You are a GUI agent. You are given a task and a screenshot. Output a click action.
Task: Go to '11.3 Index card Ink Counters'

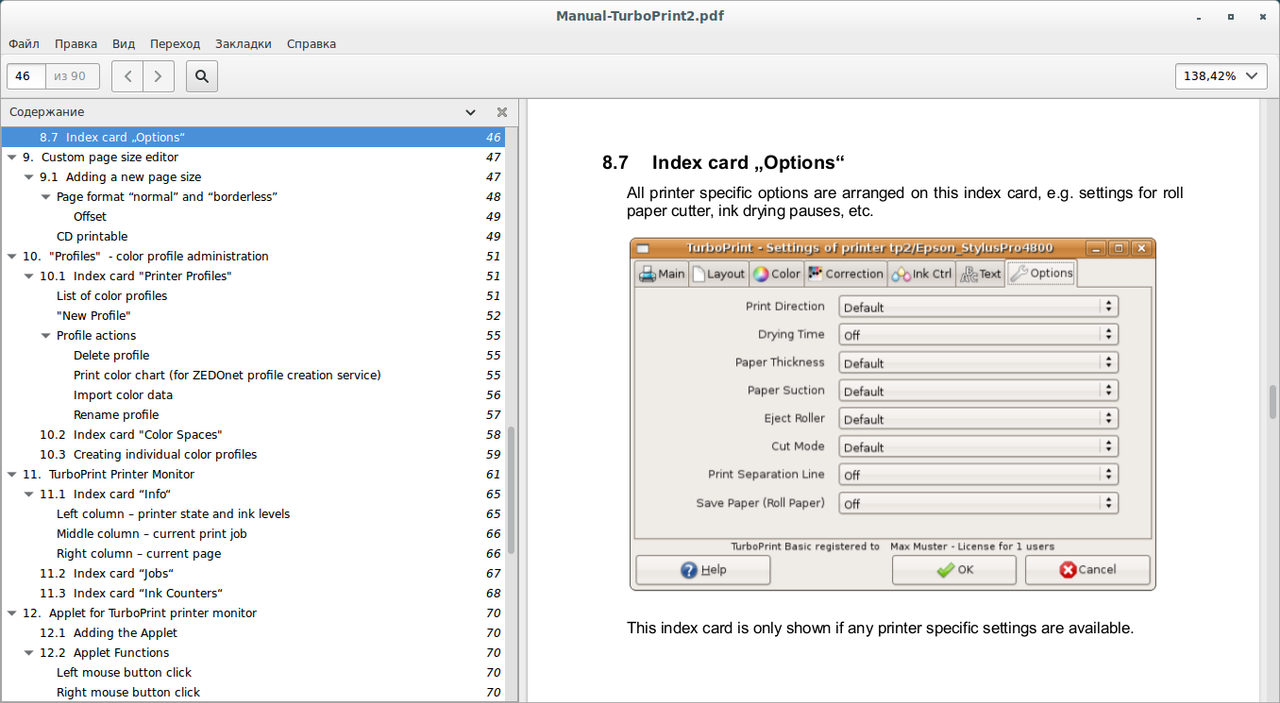click(x=131, y=593)
